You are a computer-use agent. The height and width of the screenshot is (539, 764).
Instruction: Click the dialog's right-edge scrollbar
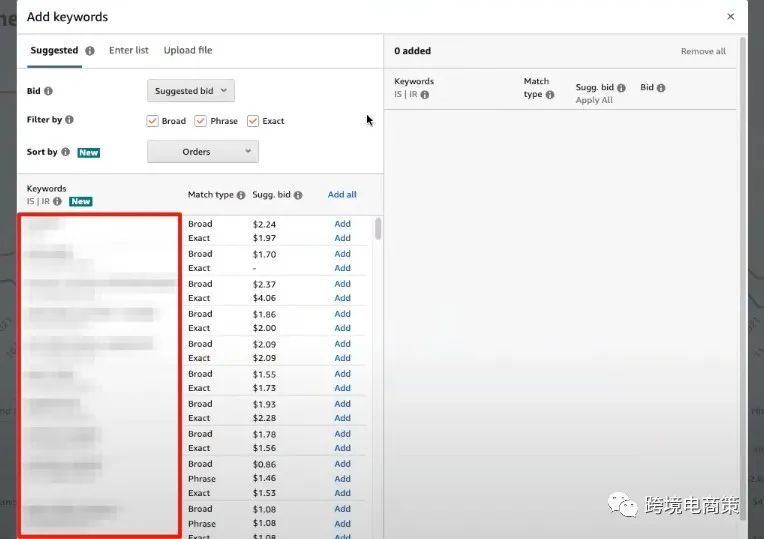[743, 278]
